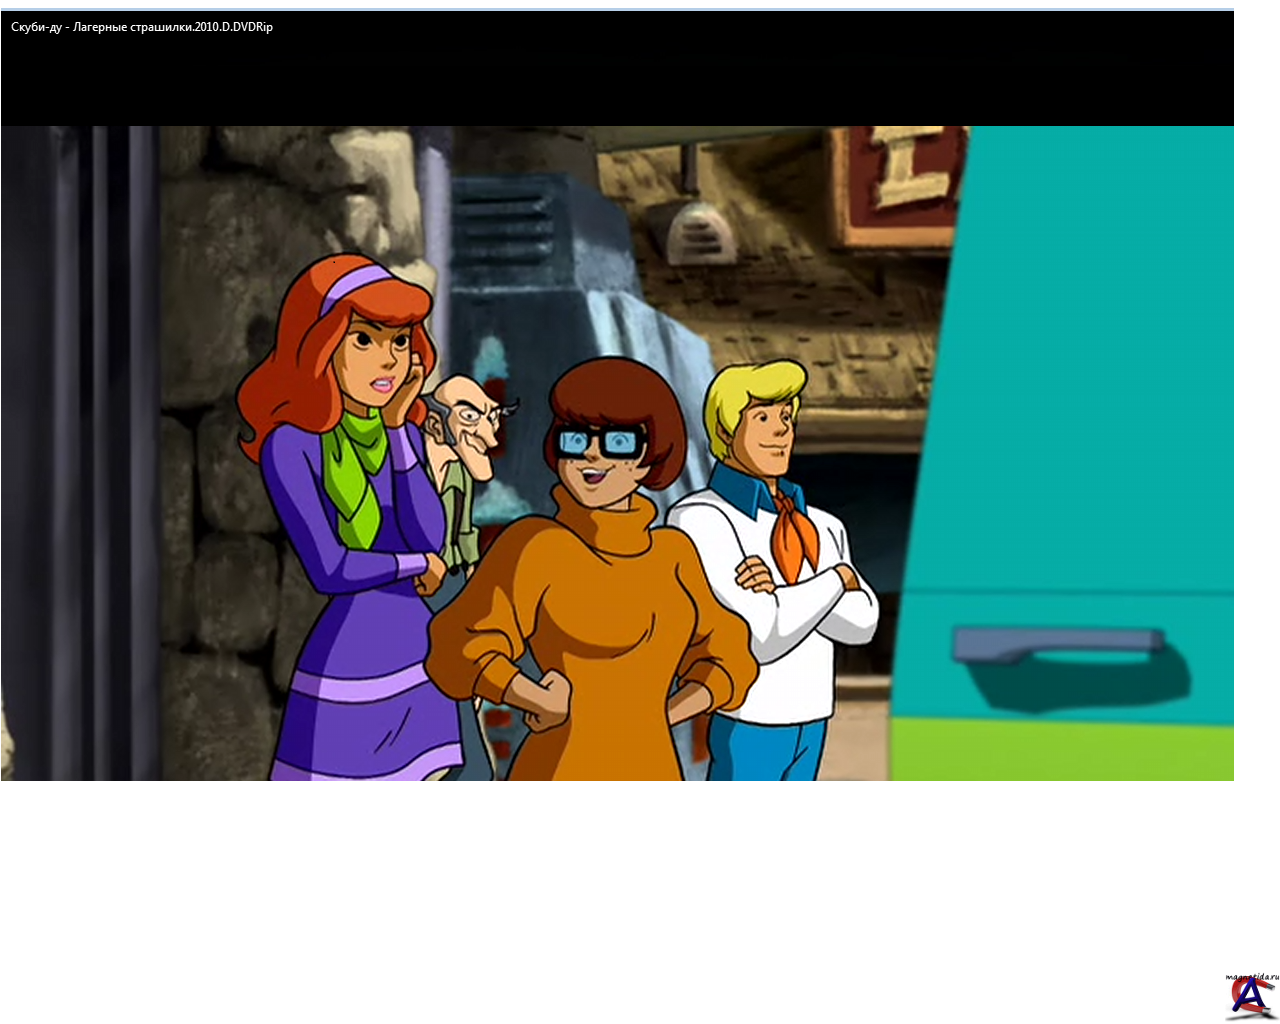Click the red sign above the van
The width and height of the screenshot is (1280, 1024).
pos(900,185)
